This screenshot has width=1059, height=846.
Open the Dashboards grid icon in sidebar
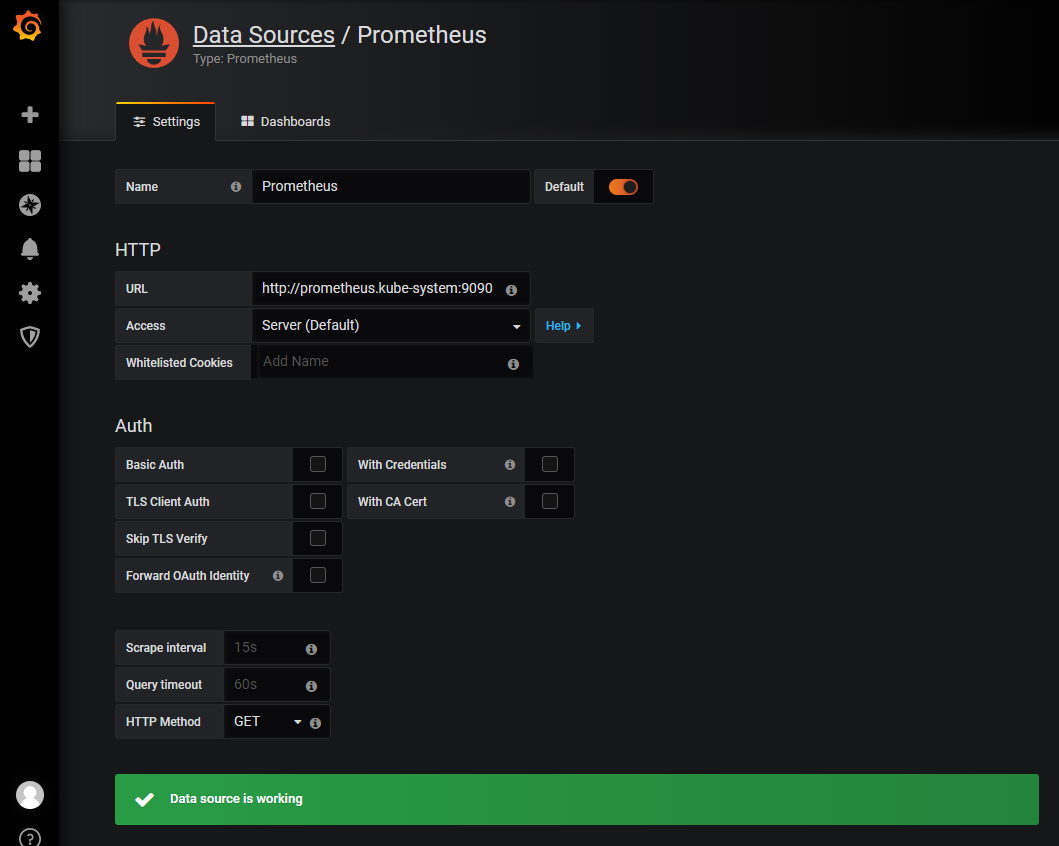pos(30,161)
